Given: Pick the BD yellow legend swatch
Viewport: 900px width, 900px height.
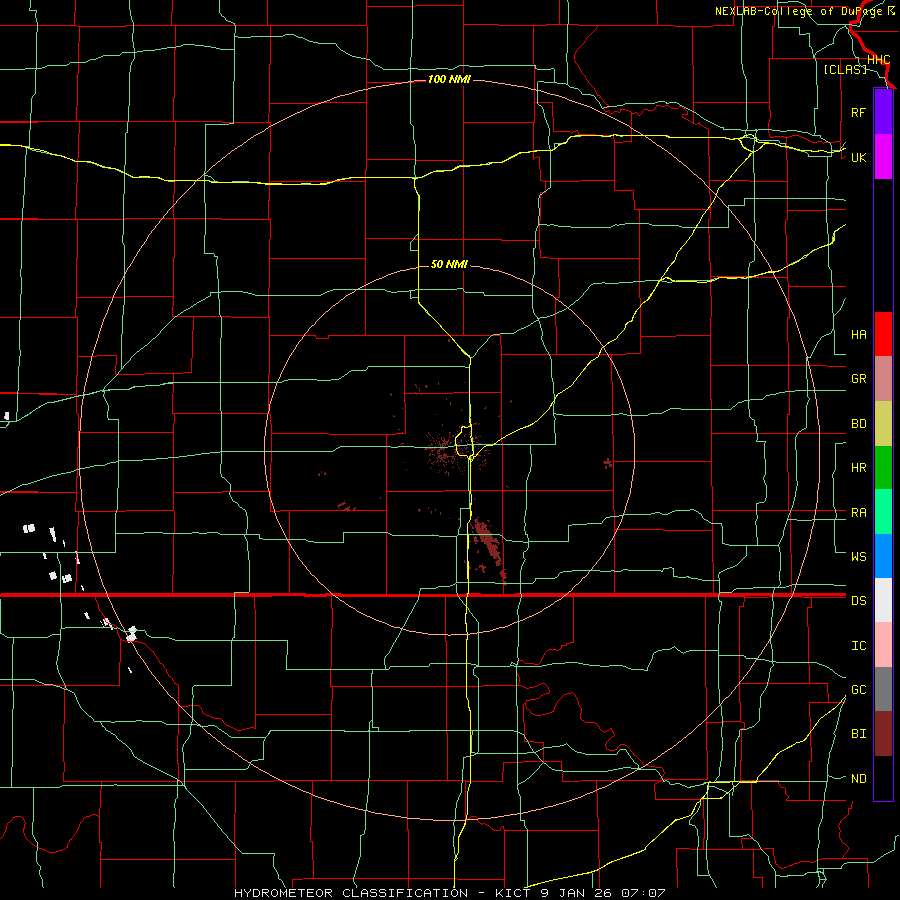Looking at the screenshot, I should 883,424.
